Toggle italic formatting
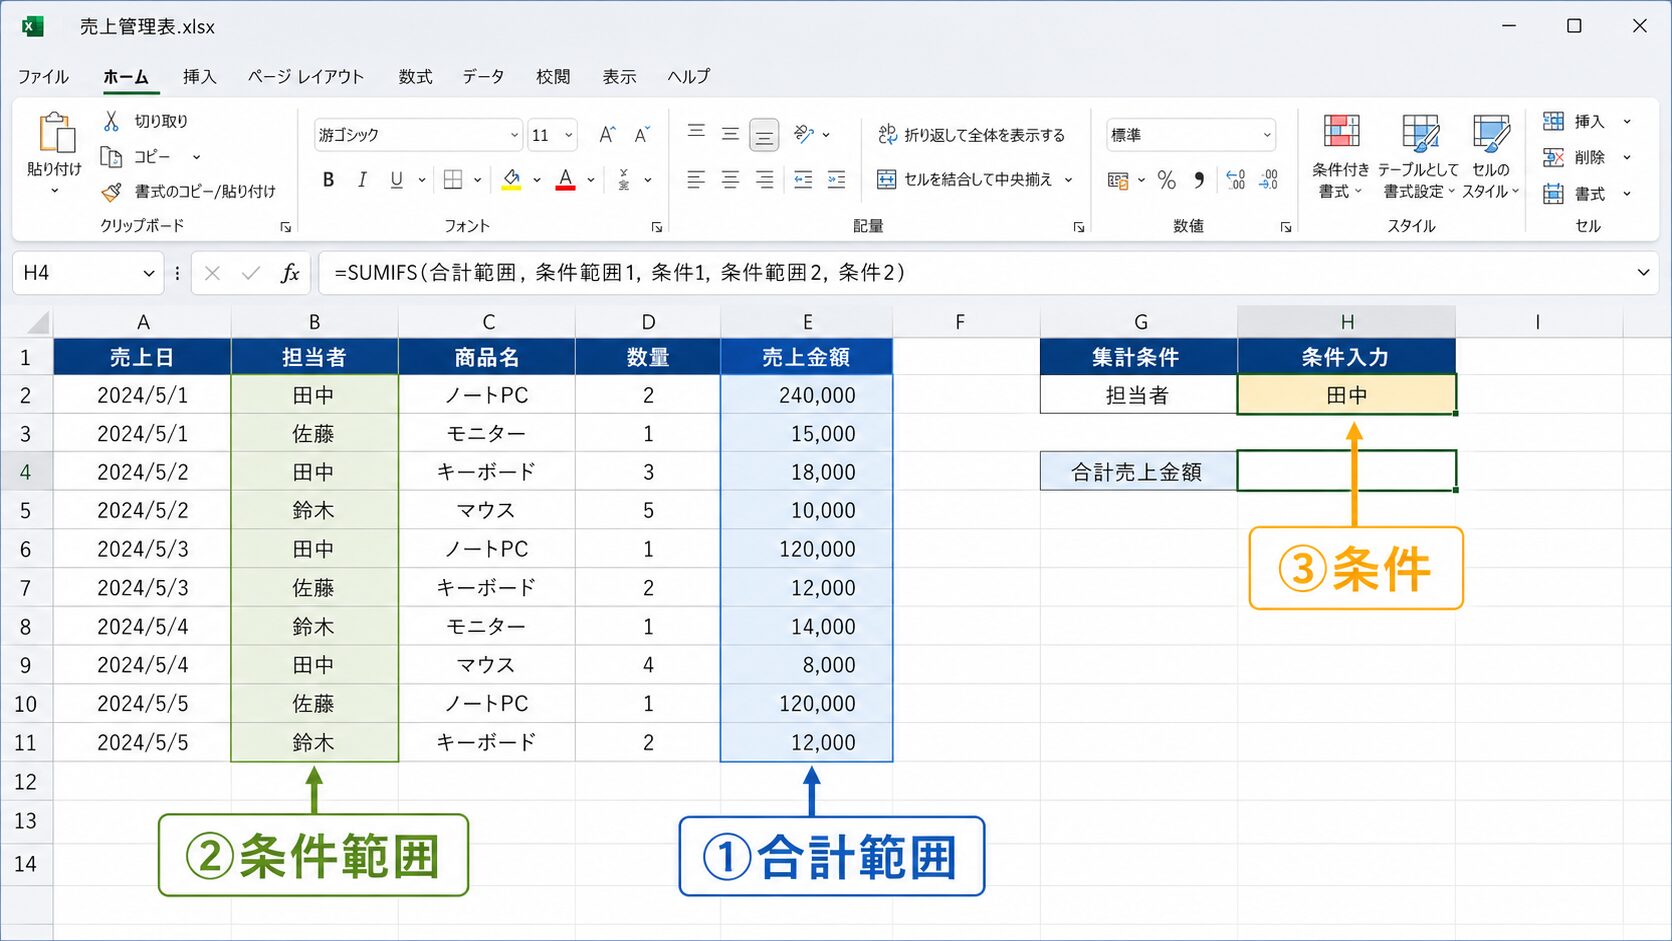The width and height of the screenshot is (1672, 941). click(362, 180)
